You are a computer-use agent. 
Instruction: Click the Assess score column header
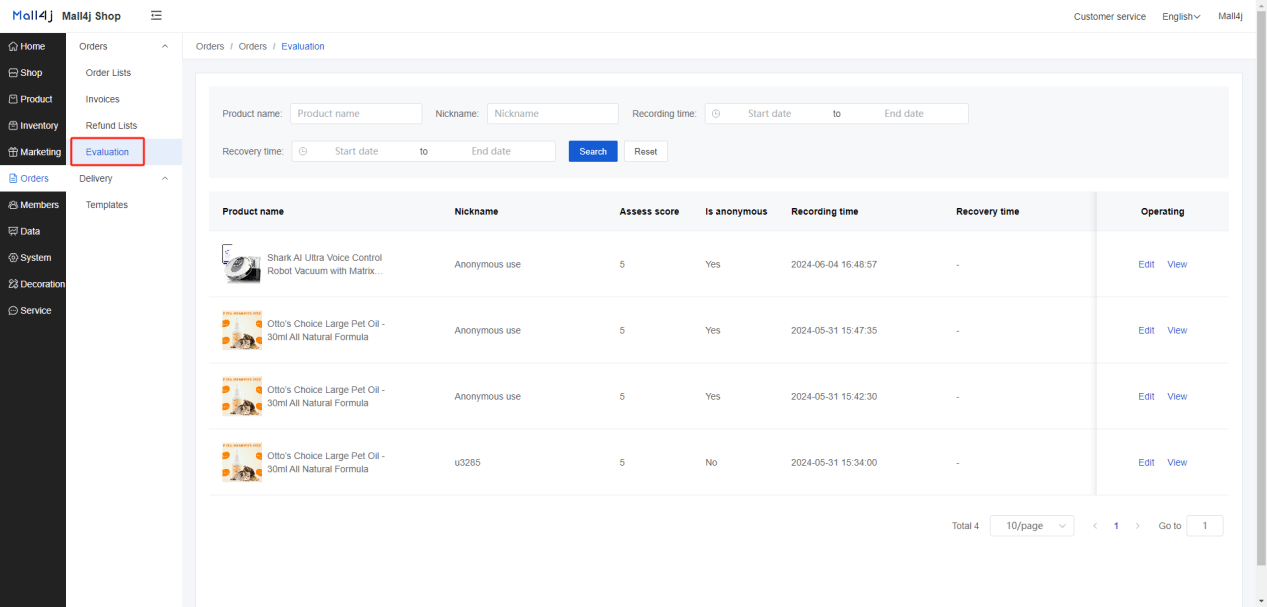point(649,212)
